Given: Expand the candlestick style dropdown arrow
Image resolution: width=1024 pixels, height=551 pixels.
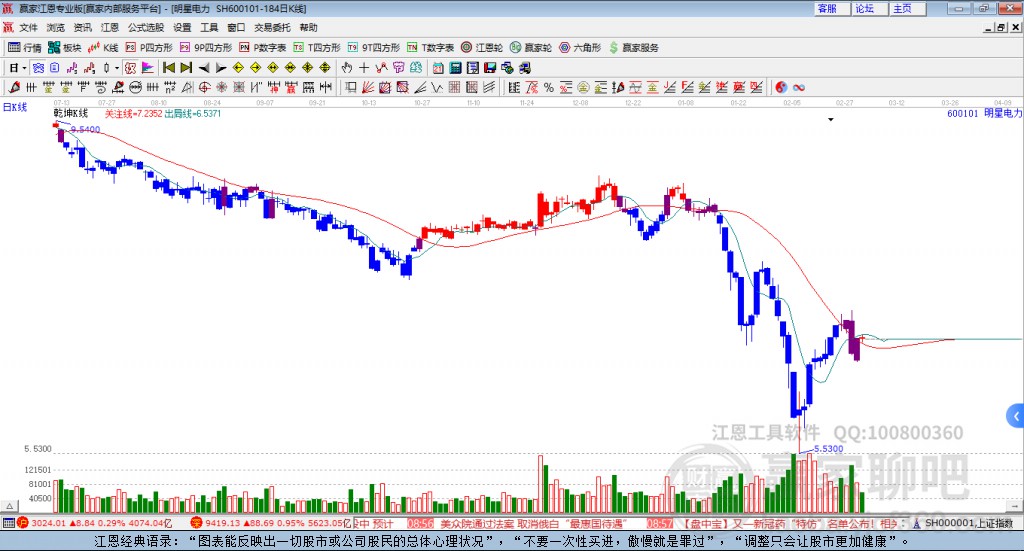Looking at the screenshot, I should pos(117,68).
